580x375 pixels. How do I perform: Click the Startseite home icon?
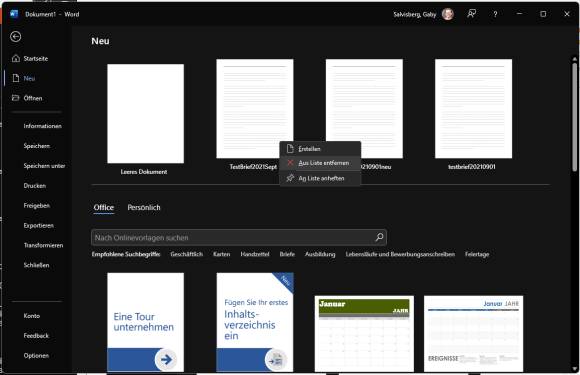coord(16,58)
